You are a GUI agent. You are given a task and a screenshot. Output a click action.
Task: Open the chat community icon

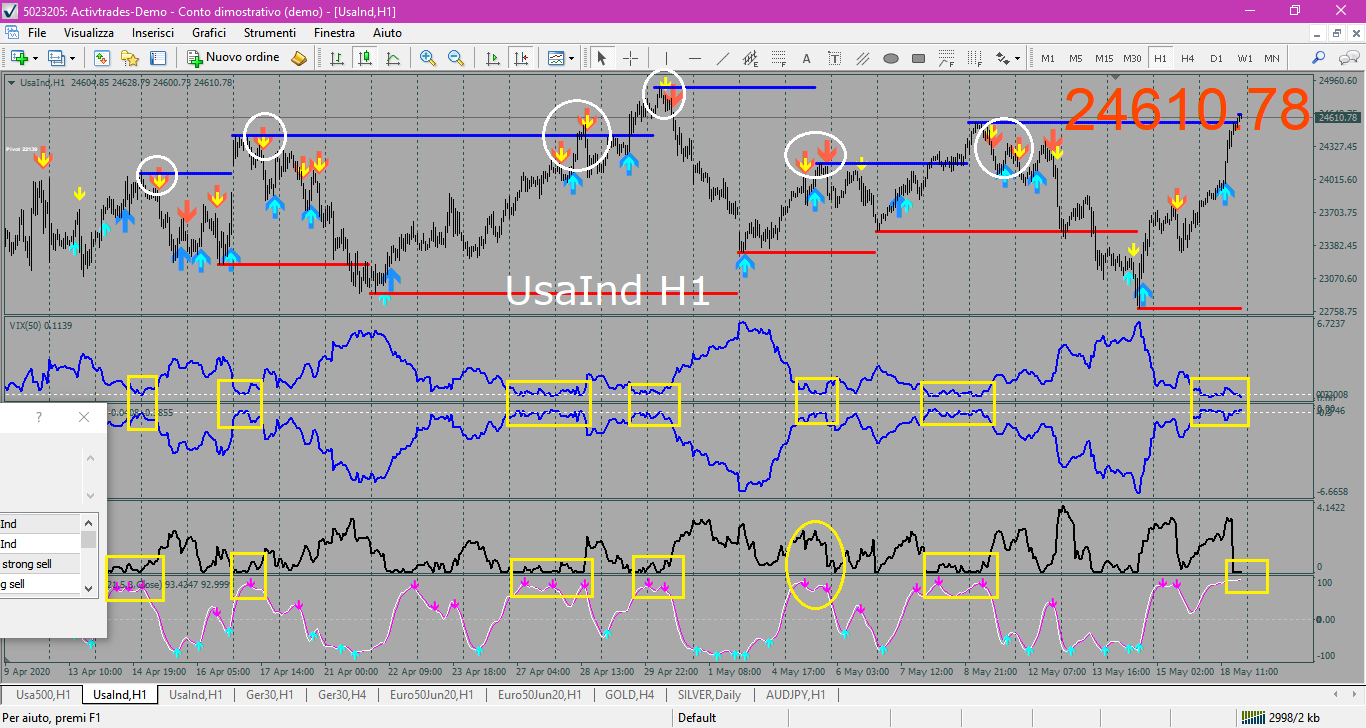1347,58
